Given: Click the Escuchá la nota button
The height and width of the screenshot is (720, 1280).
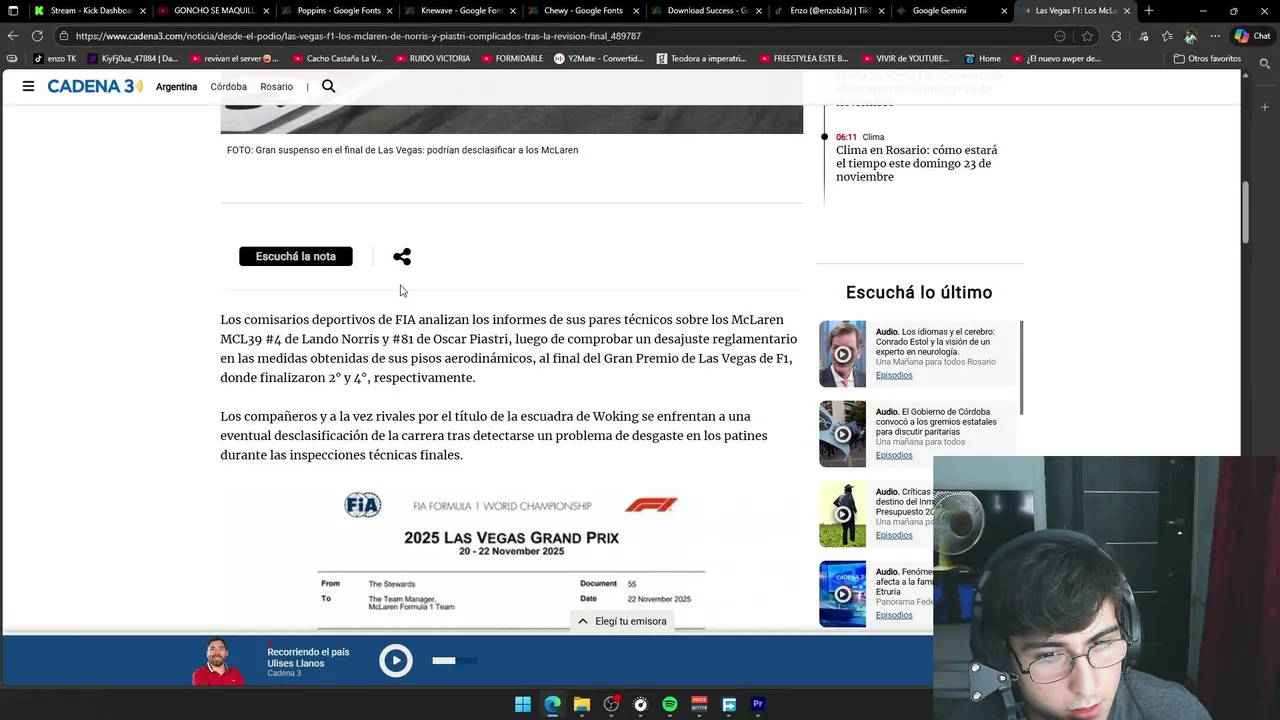Looking at the screenshot, I should pos(296,257).
